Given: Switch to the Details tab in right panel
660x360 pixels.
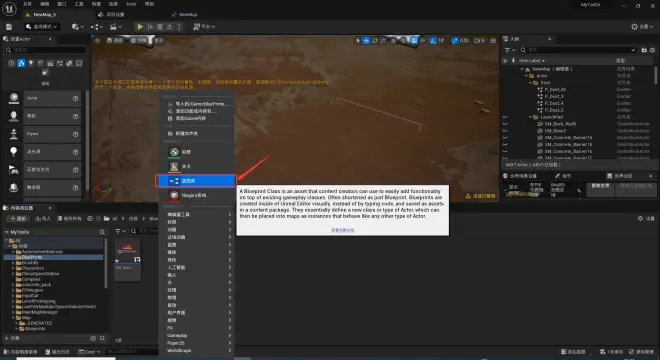Looking at the screenshot, I should (x=563, y=176).
